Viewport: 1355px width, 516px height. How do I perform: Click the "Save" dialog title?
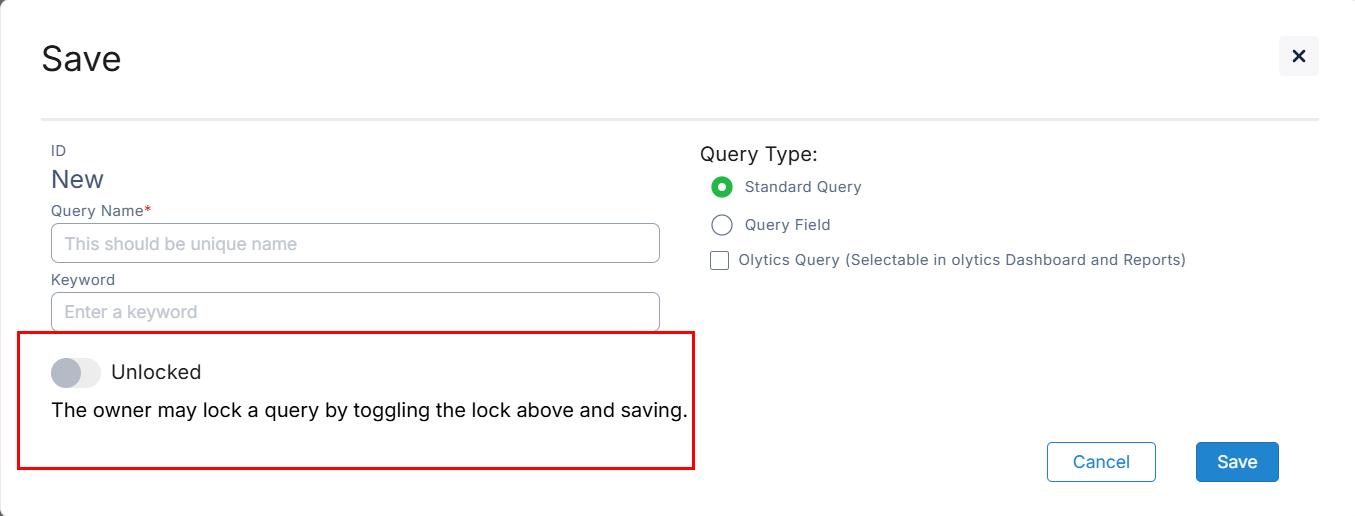(81, 59)
